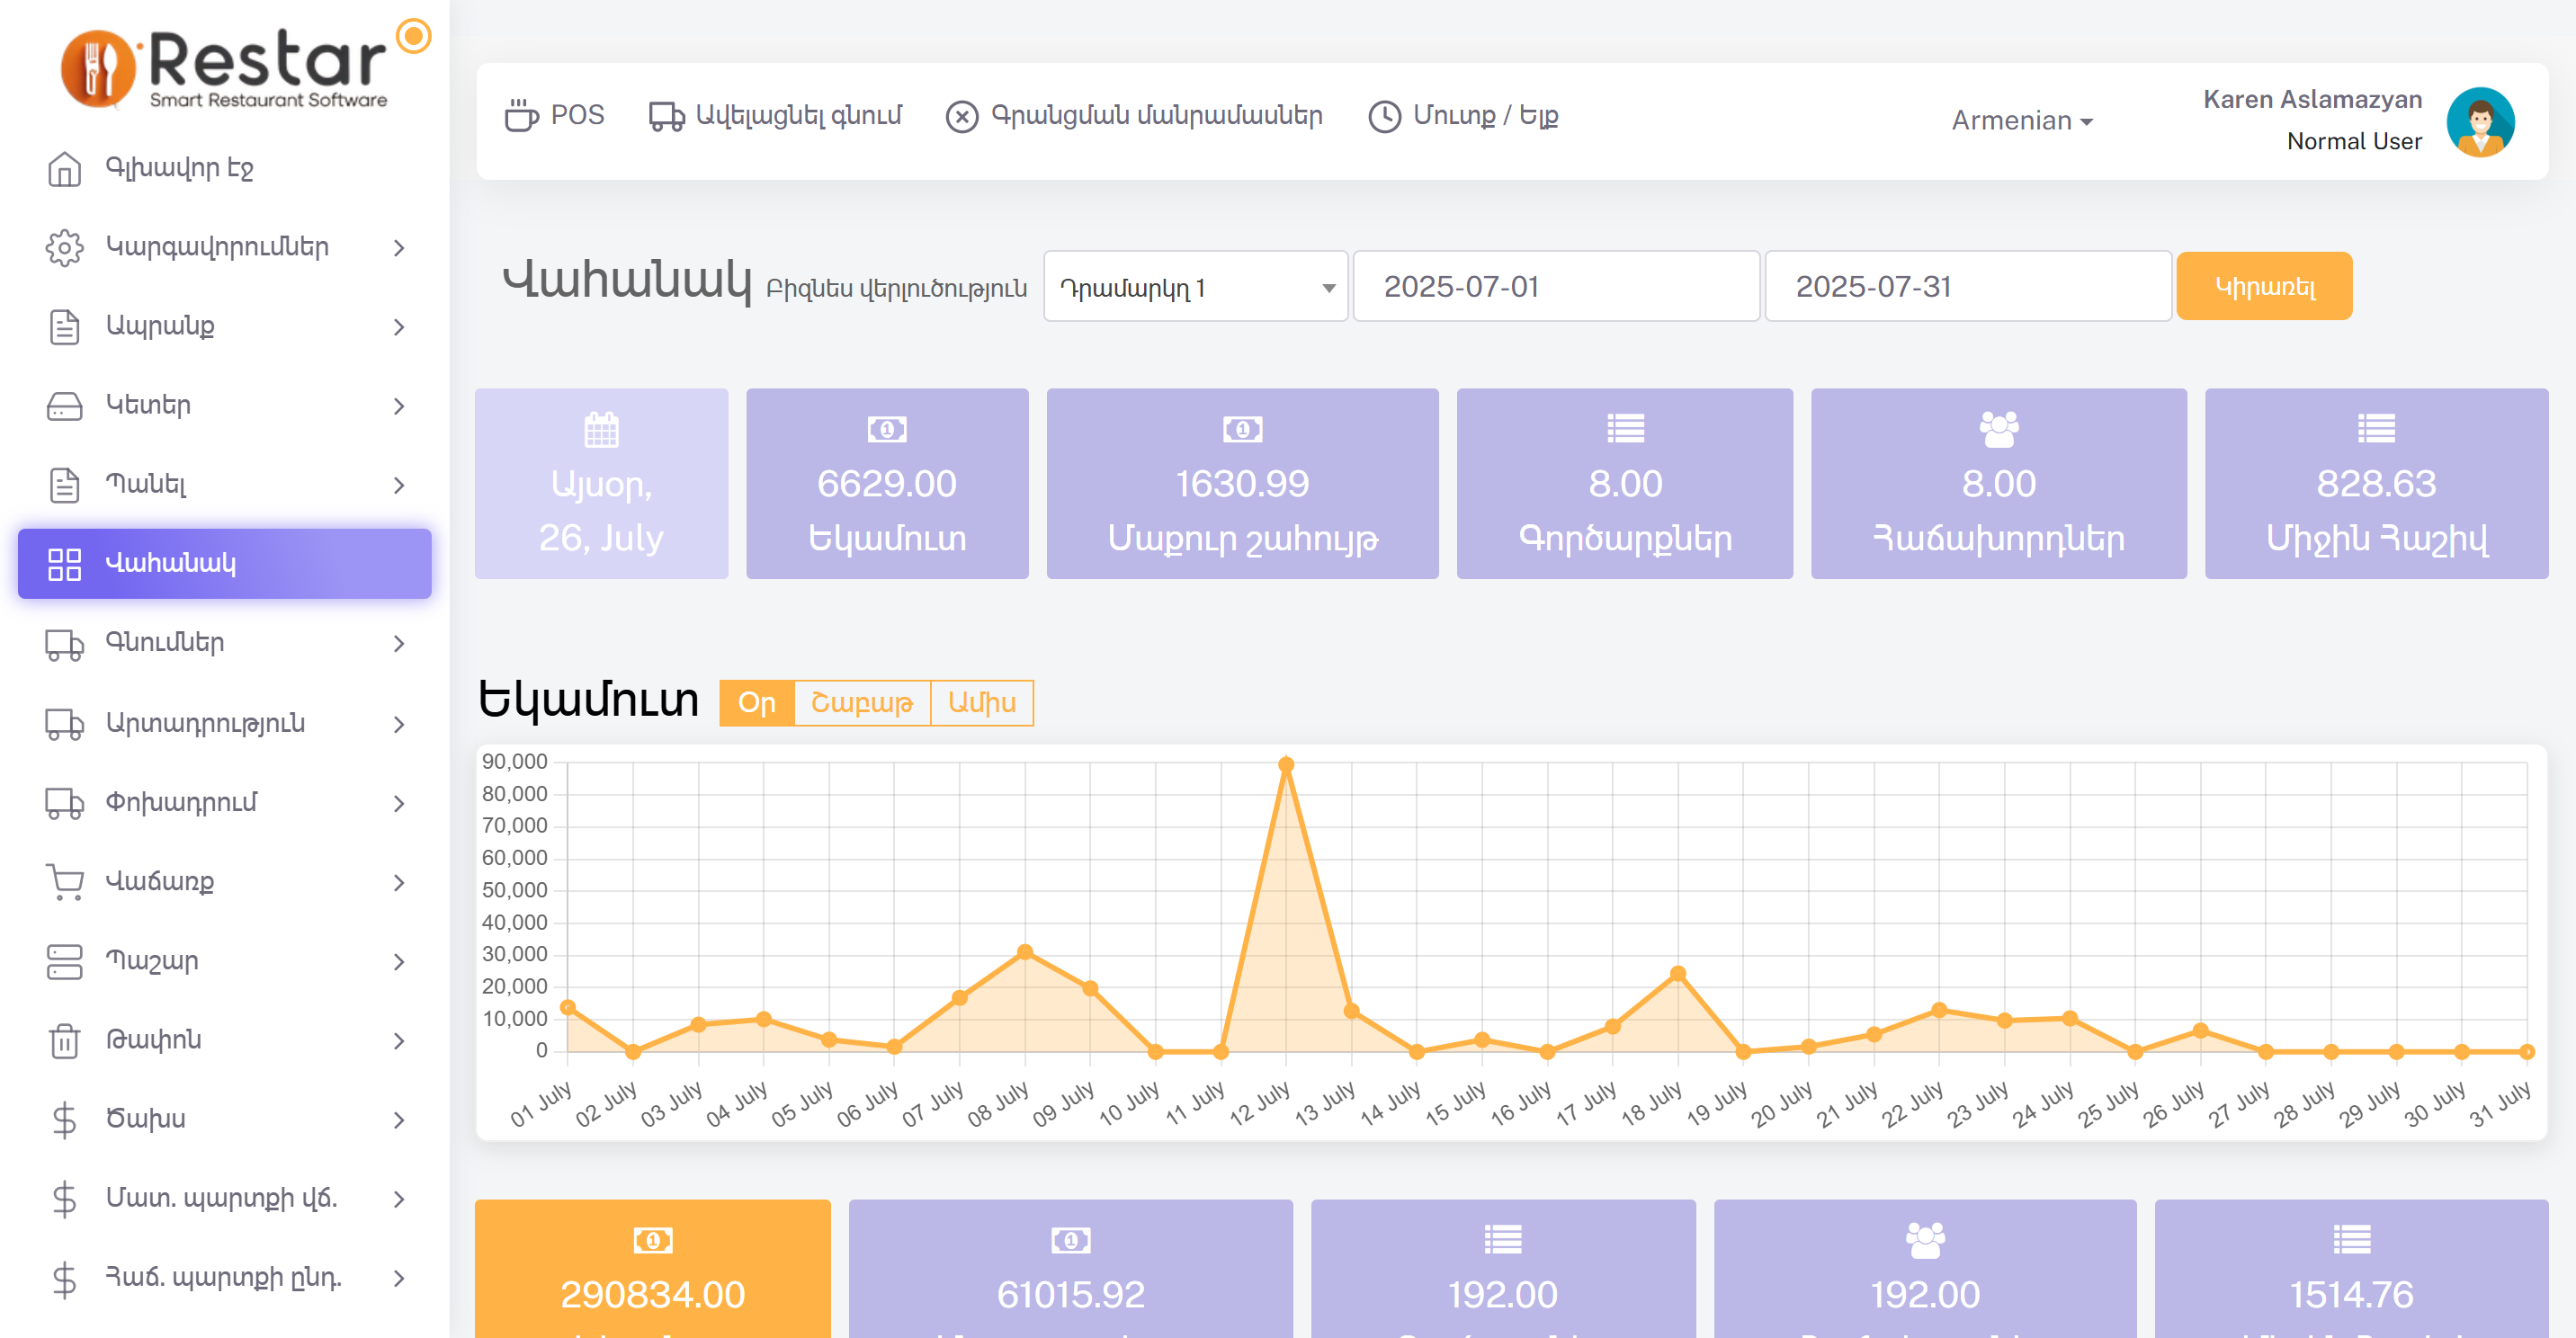Select the Օր (Day) chart toggle
Screen dimensions: 2576x1338
coord(756,703)
